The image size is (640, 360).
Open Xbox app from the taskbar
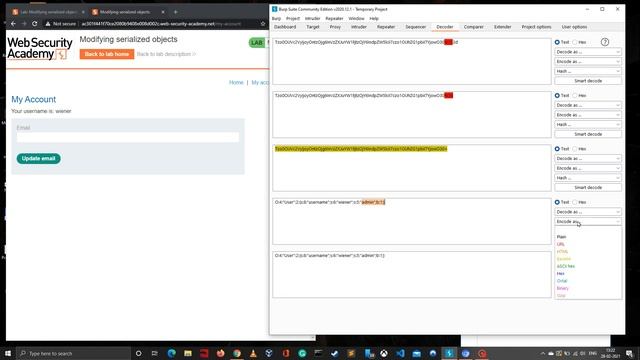pos(384,353)
